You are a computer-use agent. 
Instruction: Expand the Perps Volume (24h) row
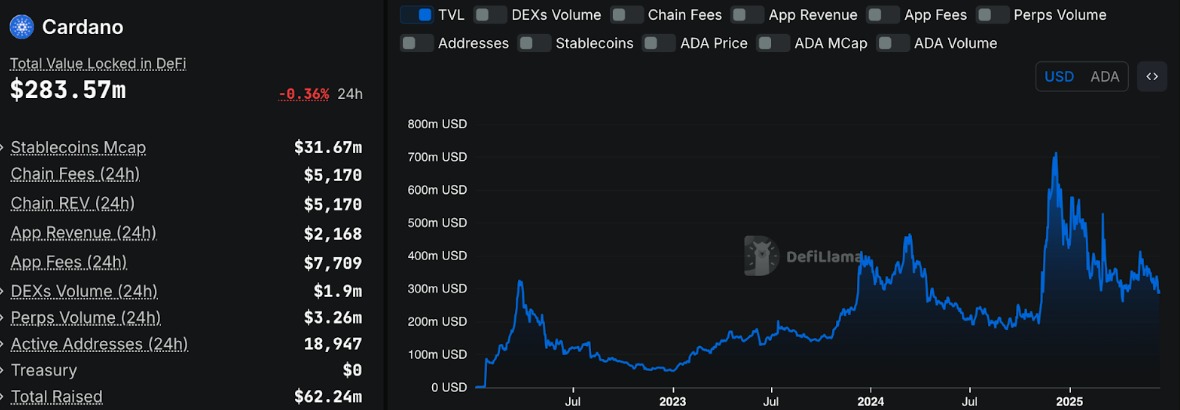point(2,318)
